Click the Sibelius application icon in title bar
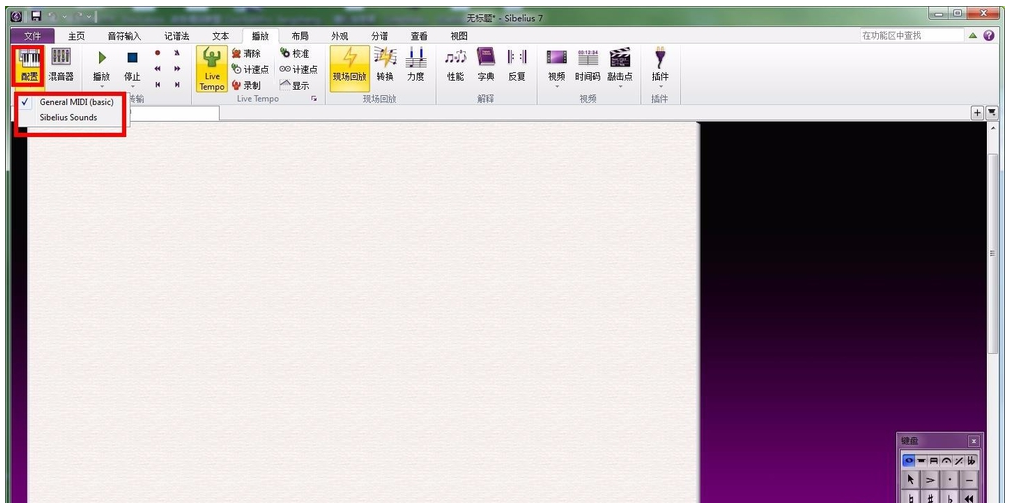Viewport: 1031px width, 503px height. pos(17,16)
